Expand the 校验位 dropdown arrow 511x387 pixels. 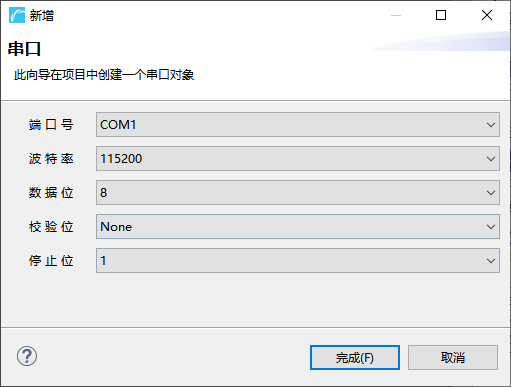point(491,227)
